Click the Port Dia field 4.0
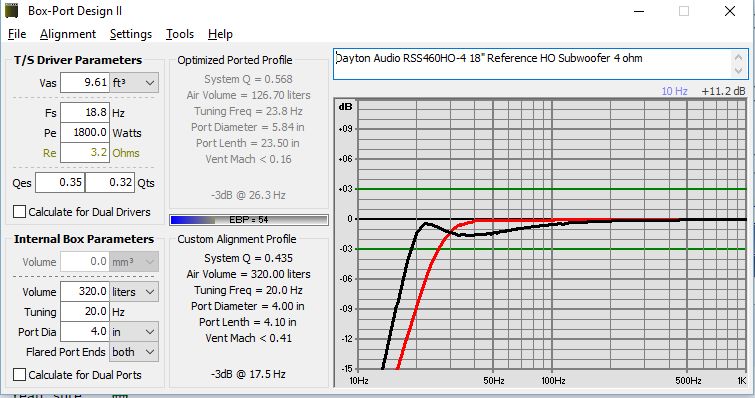Image resolution: width=755 pixels, height=398 pixels. [85, 332]
